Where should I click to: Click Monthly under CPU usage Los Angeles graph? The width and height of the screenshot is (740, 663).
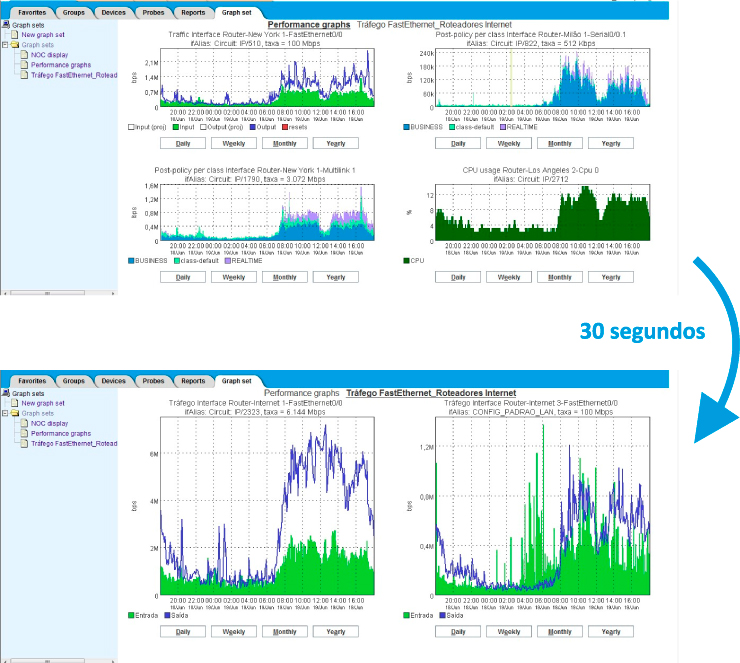[x=560, y=277]
